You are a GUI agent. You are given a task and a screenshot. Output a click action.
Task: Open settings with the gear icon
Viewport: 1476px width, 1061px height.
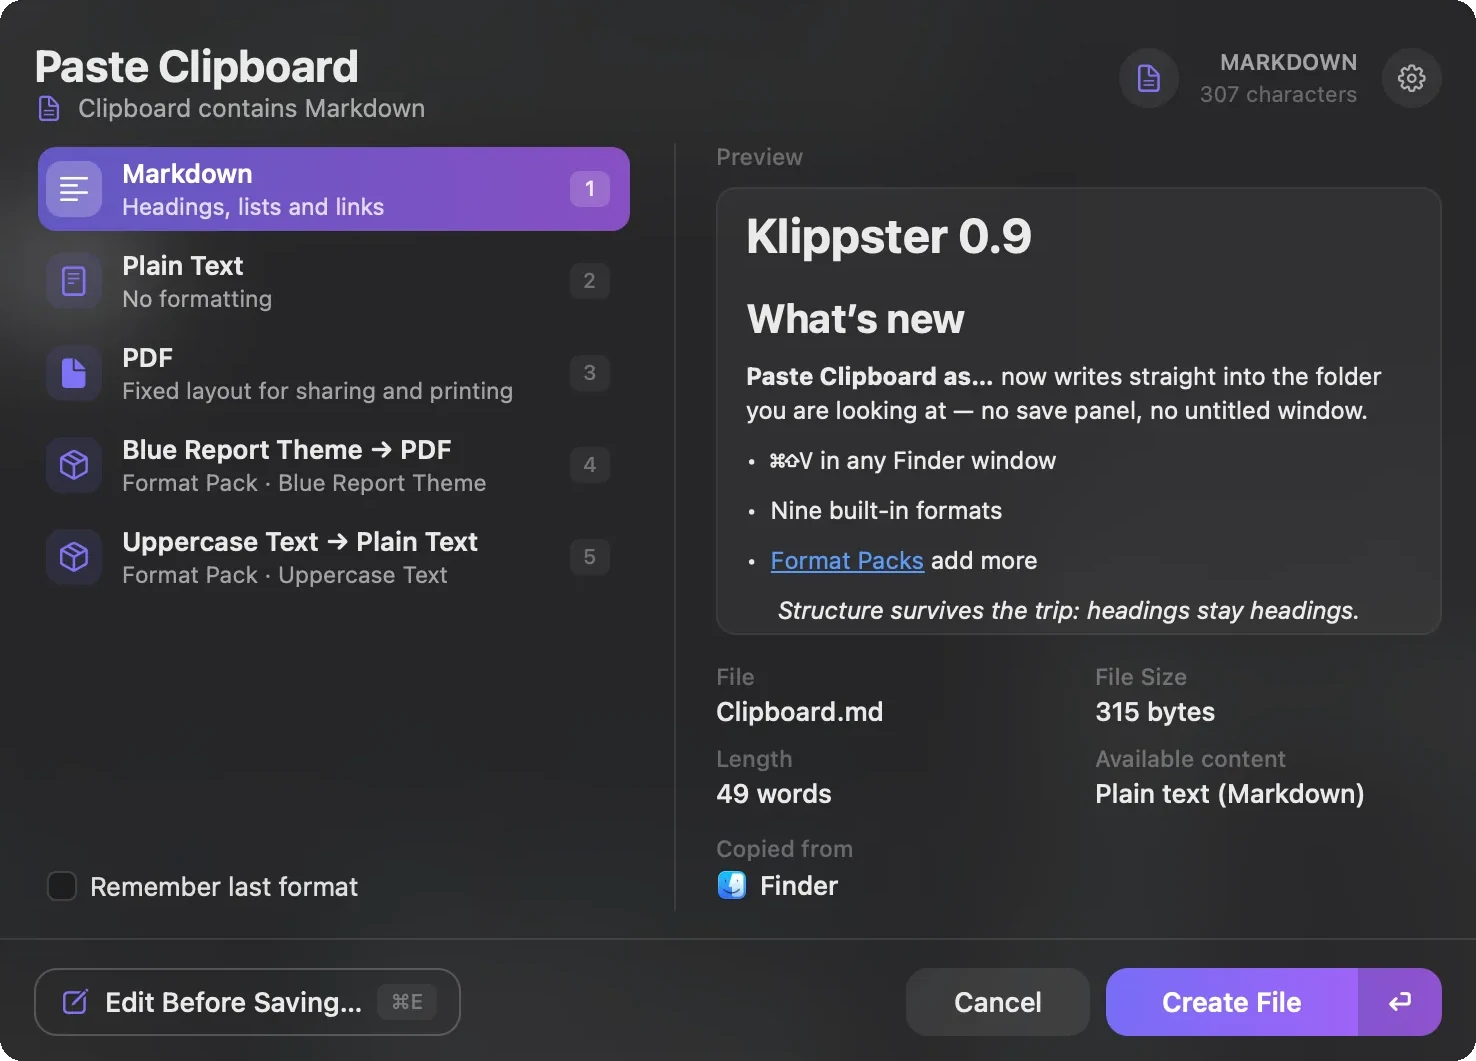click(1411, 78)
